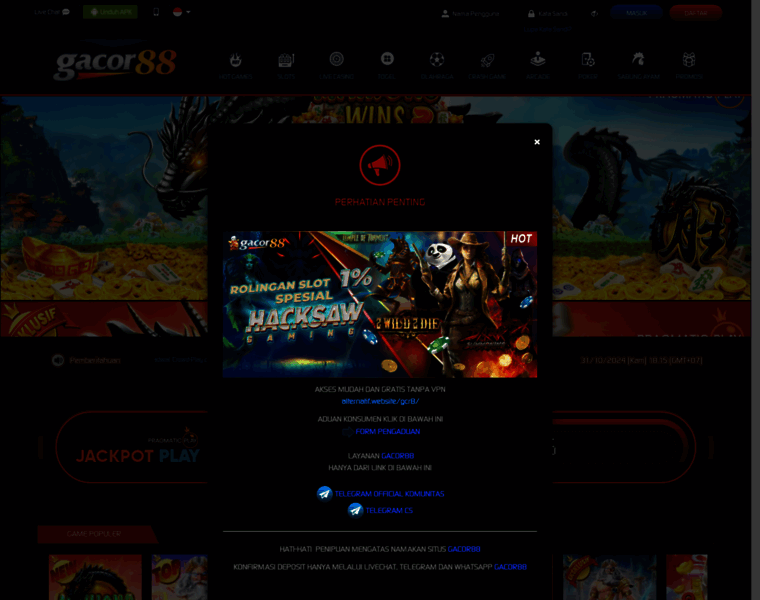This screenshot has width=760, height=600.
Task: Focus the Nama Pengguna username field
Action: click(475, 14)
